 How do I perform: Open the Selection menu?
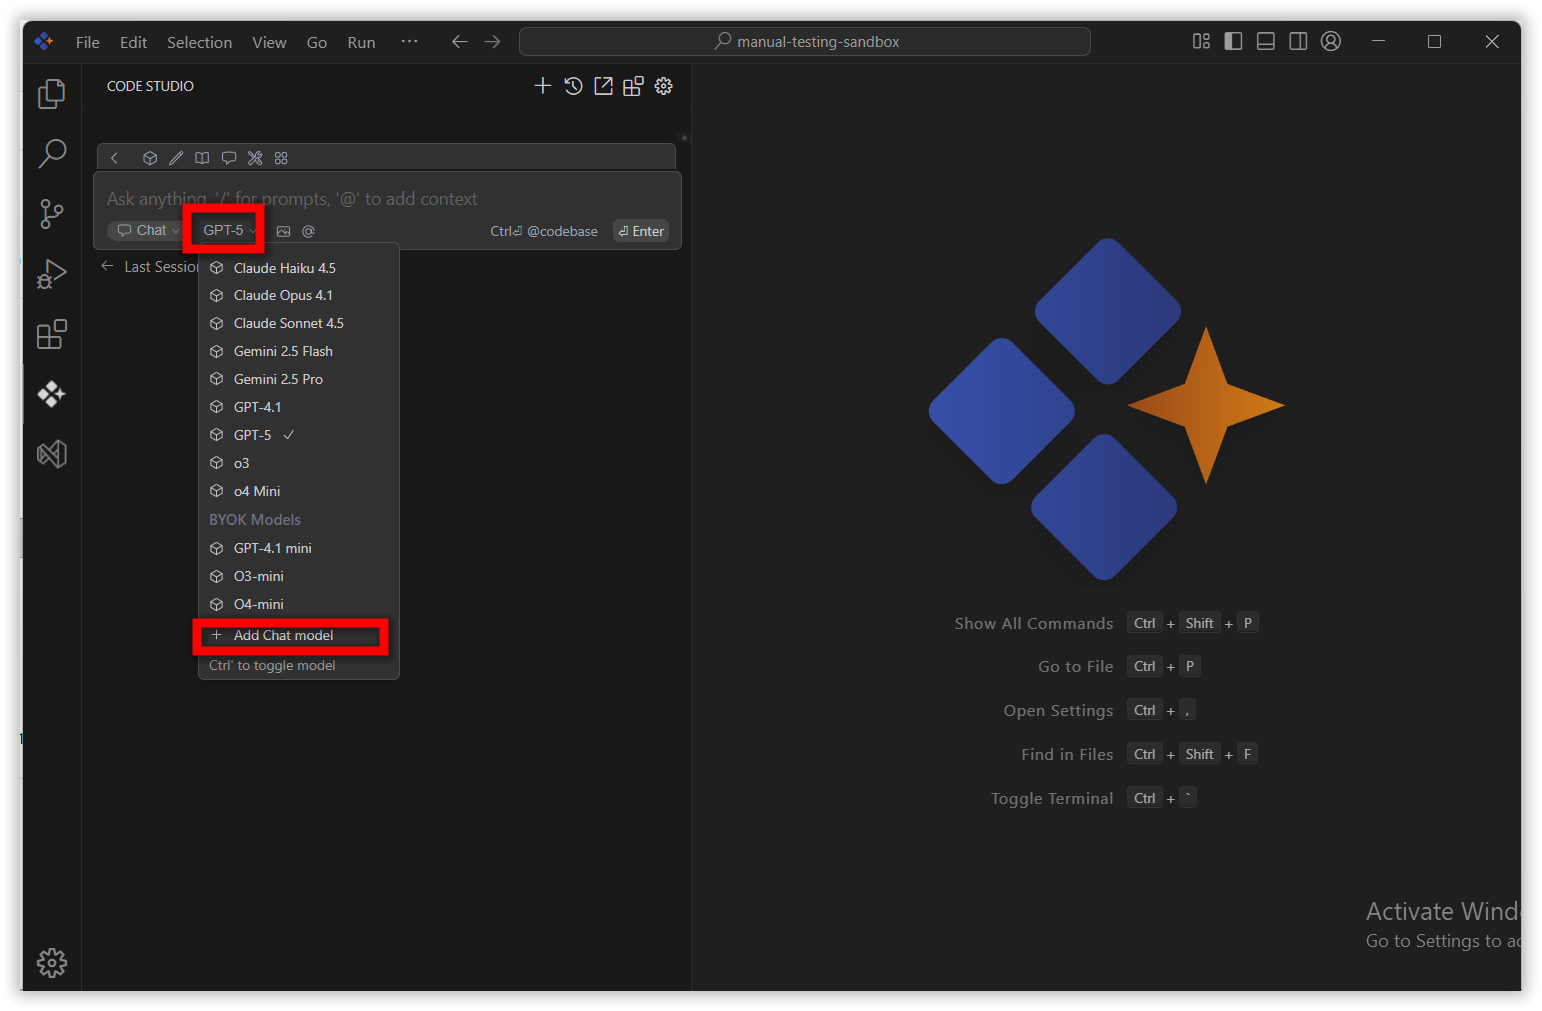tap(199, 42)
